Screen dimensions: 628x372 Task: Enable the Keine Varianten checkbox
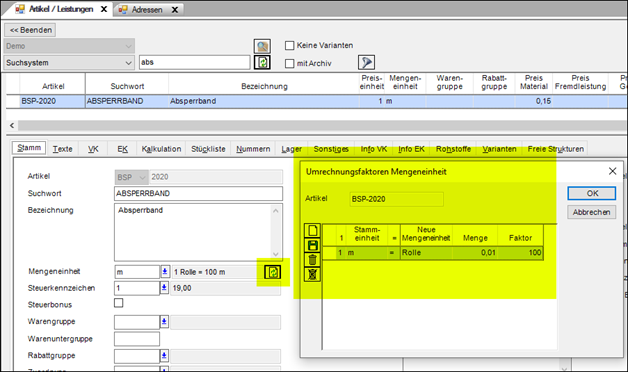(x=290, y=46)
